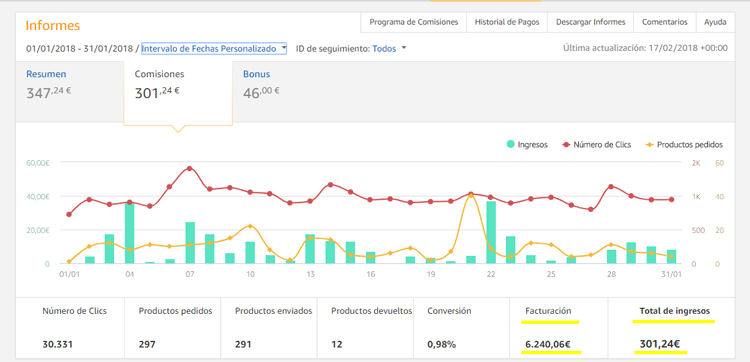This screenshot has width=750, height=362.
Task: Select the Comisiones summary card
Action: coord(178,93)
